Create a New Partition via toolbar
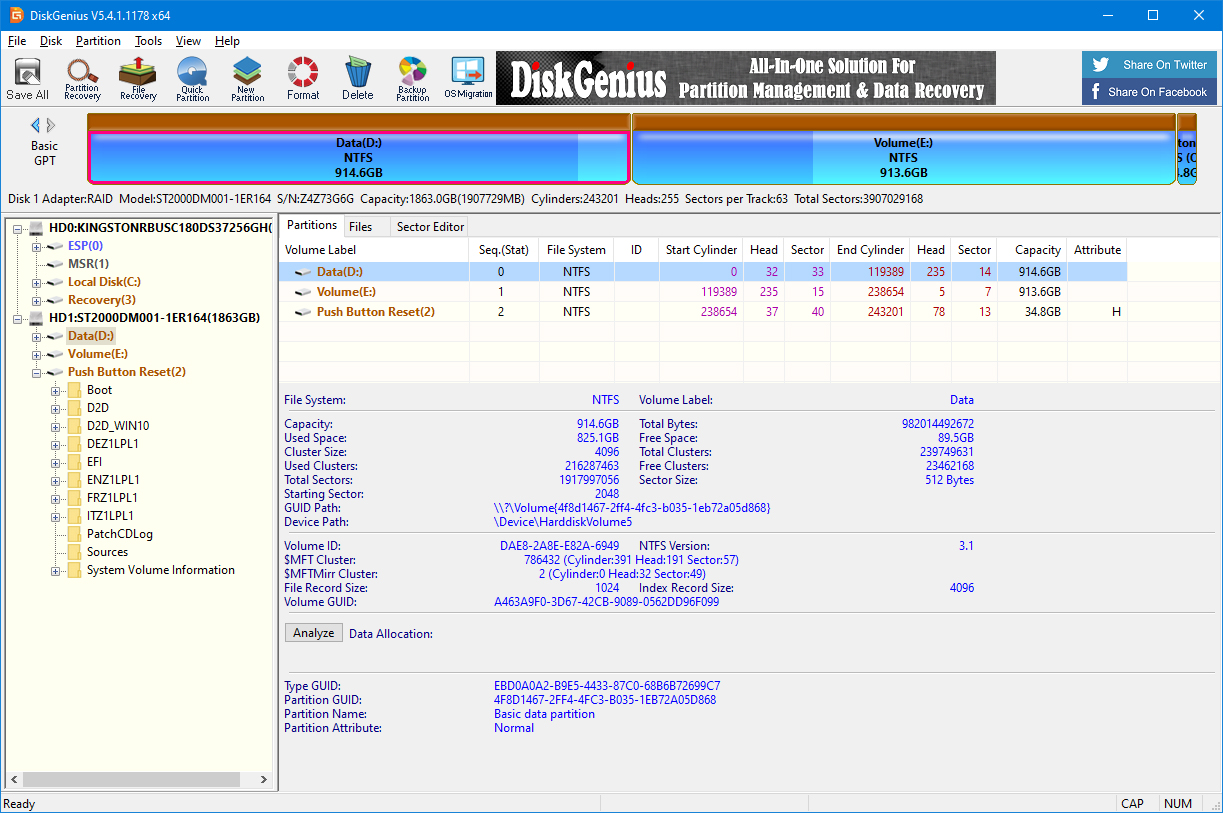This screenshot has height=813, width=1223. 247,79
